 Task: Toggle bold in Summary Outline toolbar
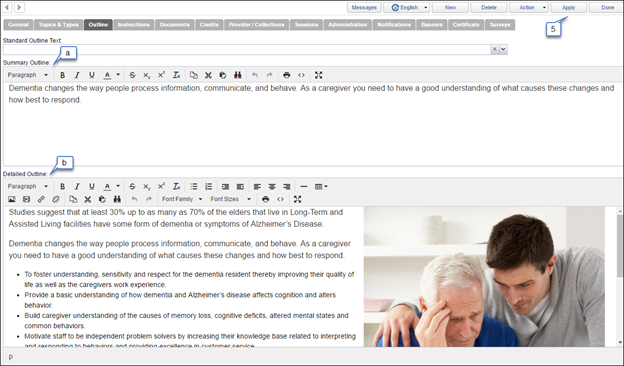coord(62,75)
